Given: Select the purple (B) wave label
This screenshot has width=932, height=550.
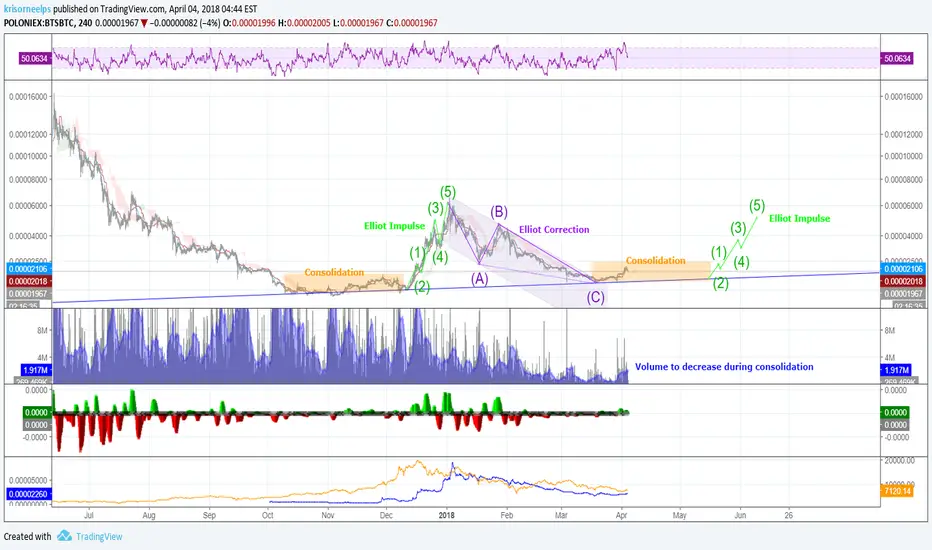Looking at the screenshot, I should tap(499, 212).
